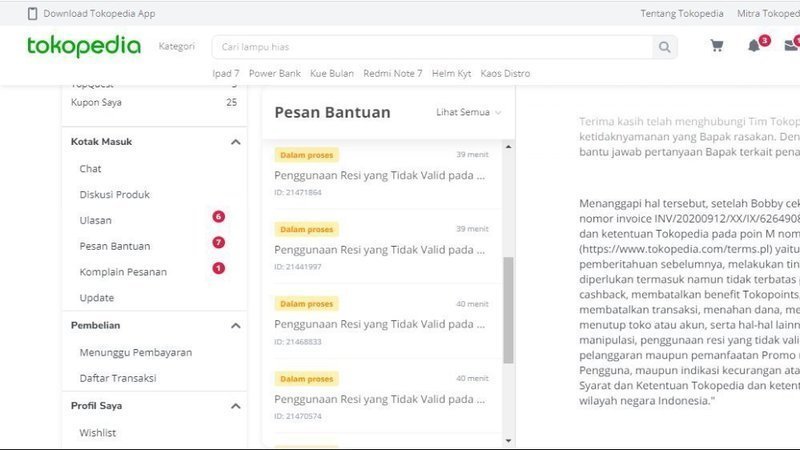Open the Kategori menu

tap(177, 46)
